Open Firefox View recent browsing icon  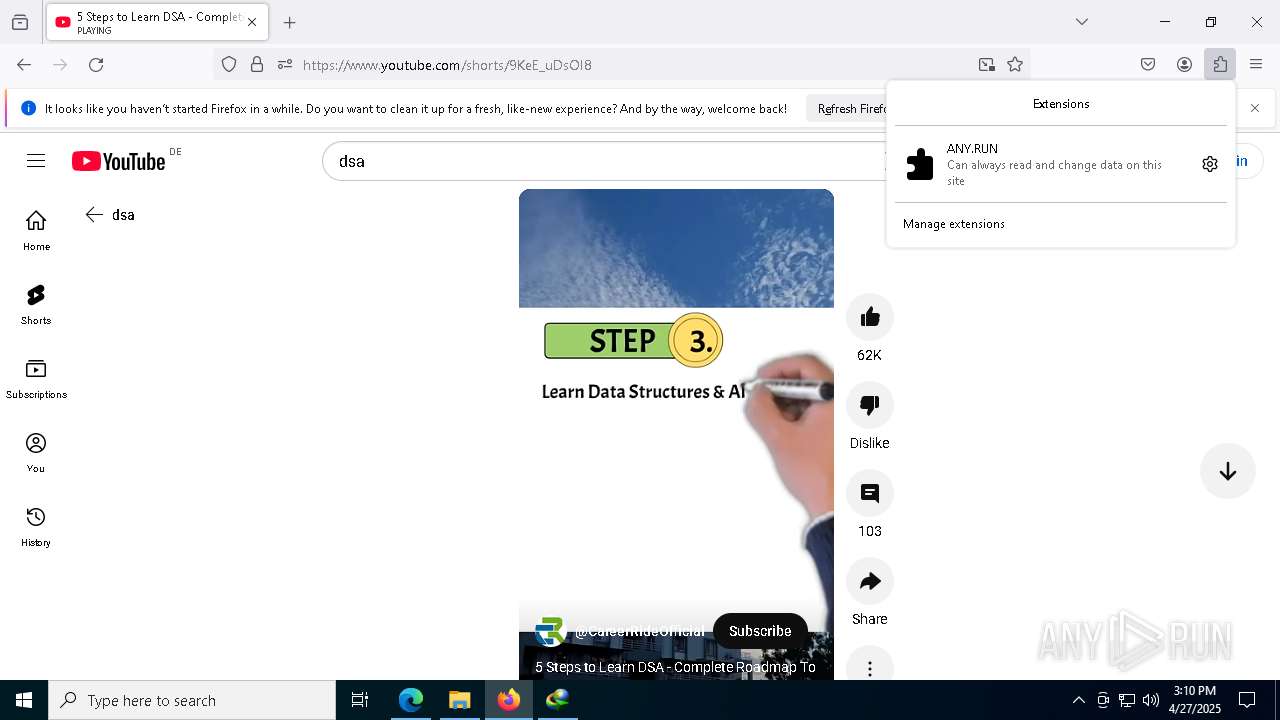(x=20, y=22)
